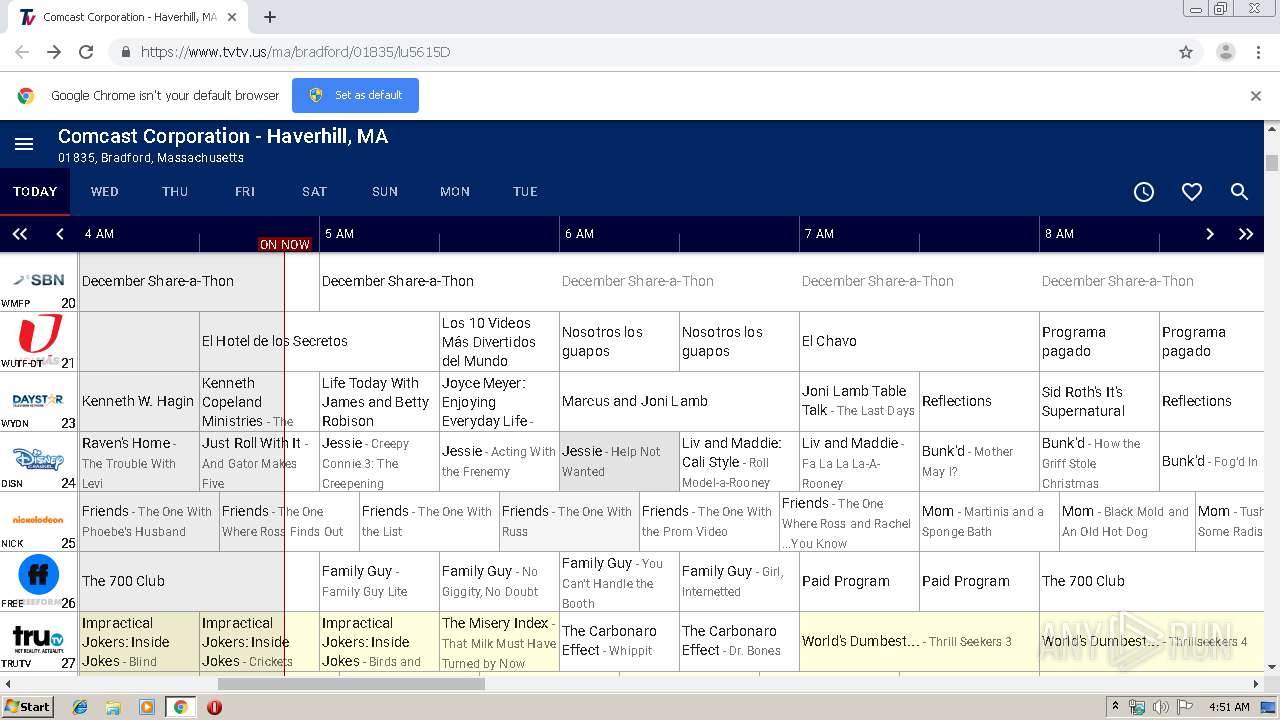Viewport: 1280px width, 720px height.
Task: Open Chrome profile avatar
Action: [1225, 52]
